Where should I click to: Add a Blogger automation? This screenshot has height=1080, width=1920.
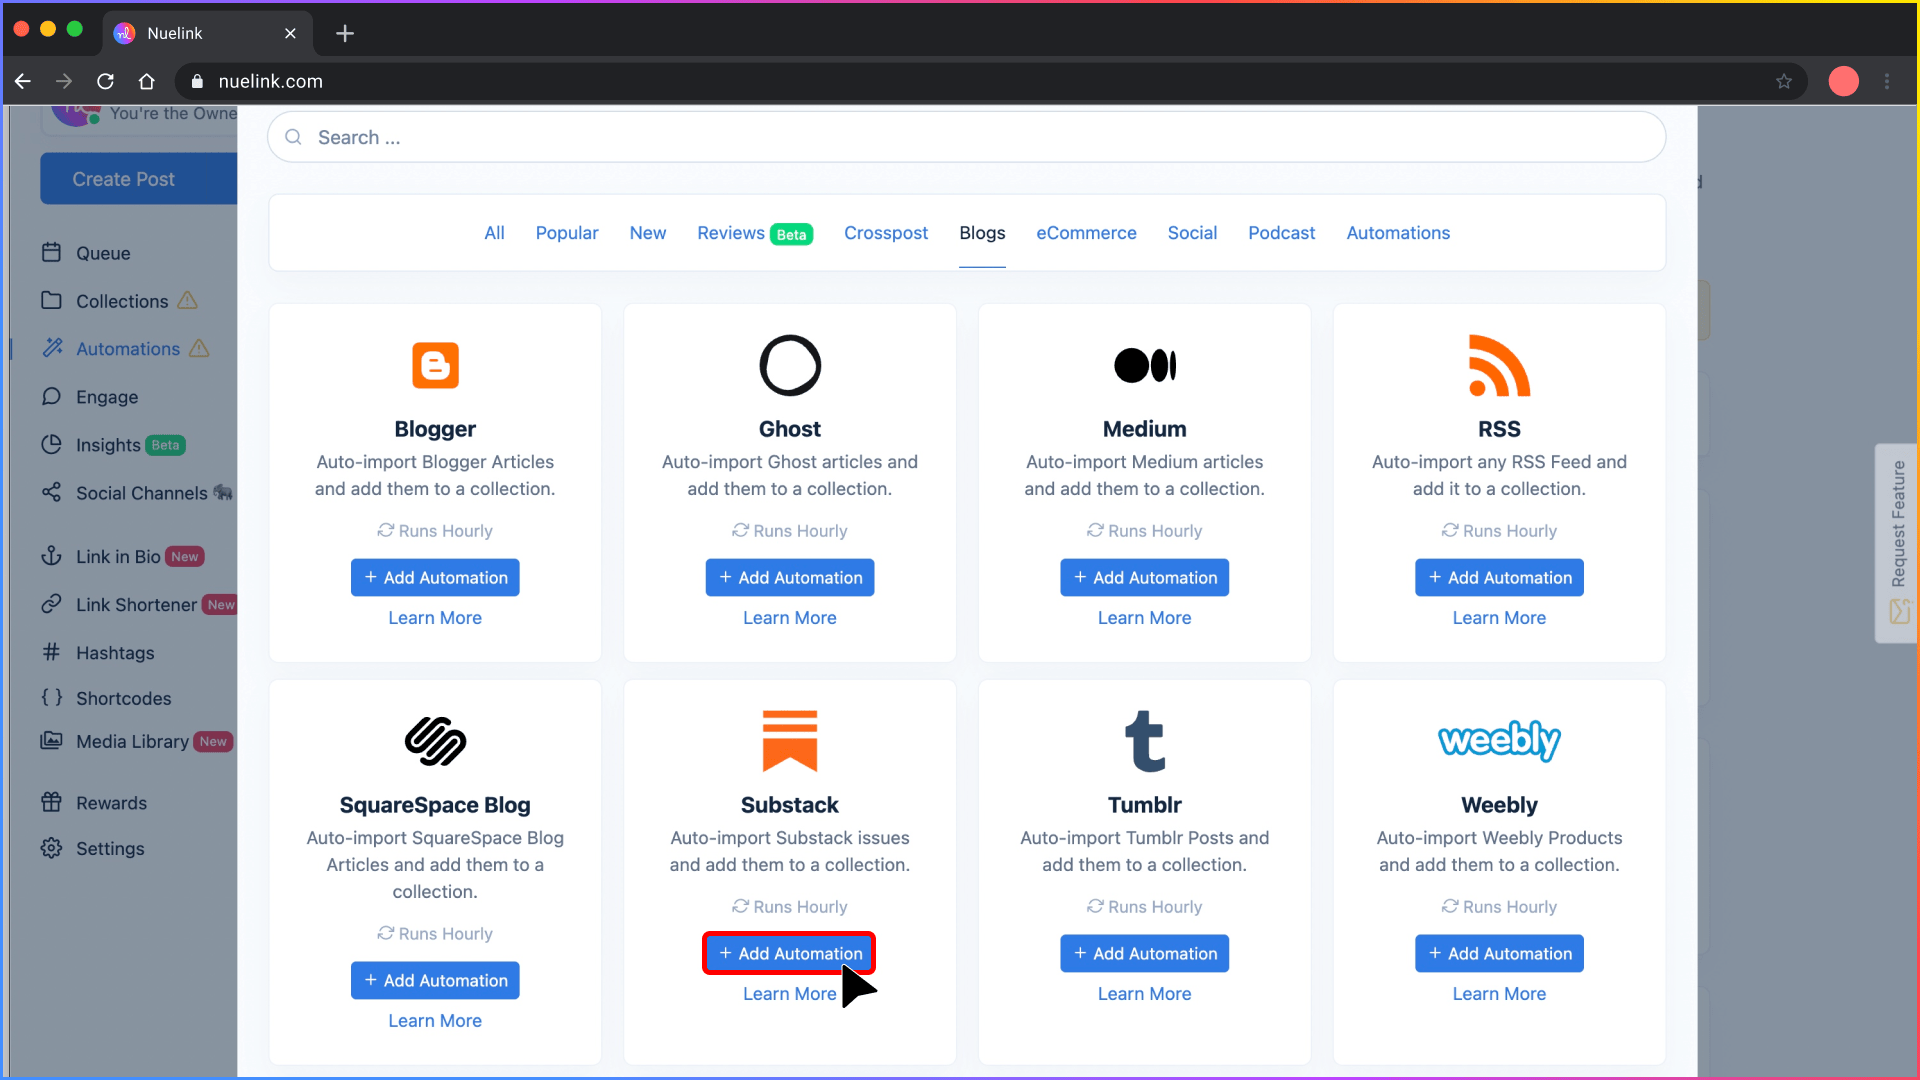coord(435,577)
